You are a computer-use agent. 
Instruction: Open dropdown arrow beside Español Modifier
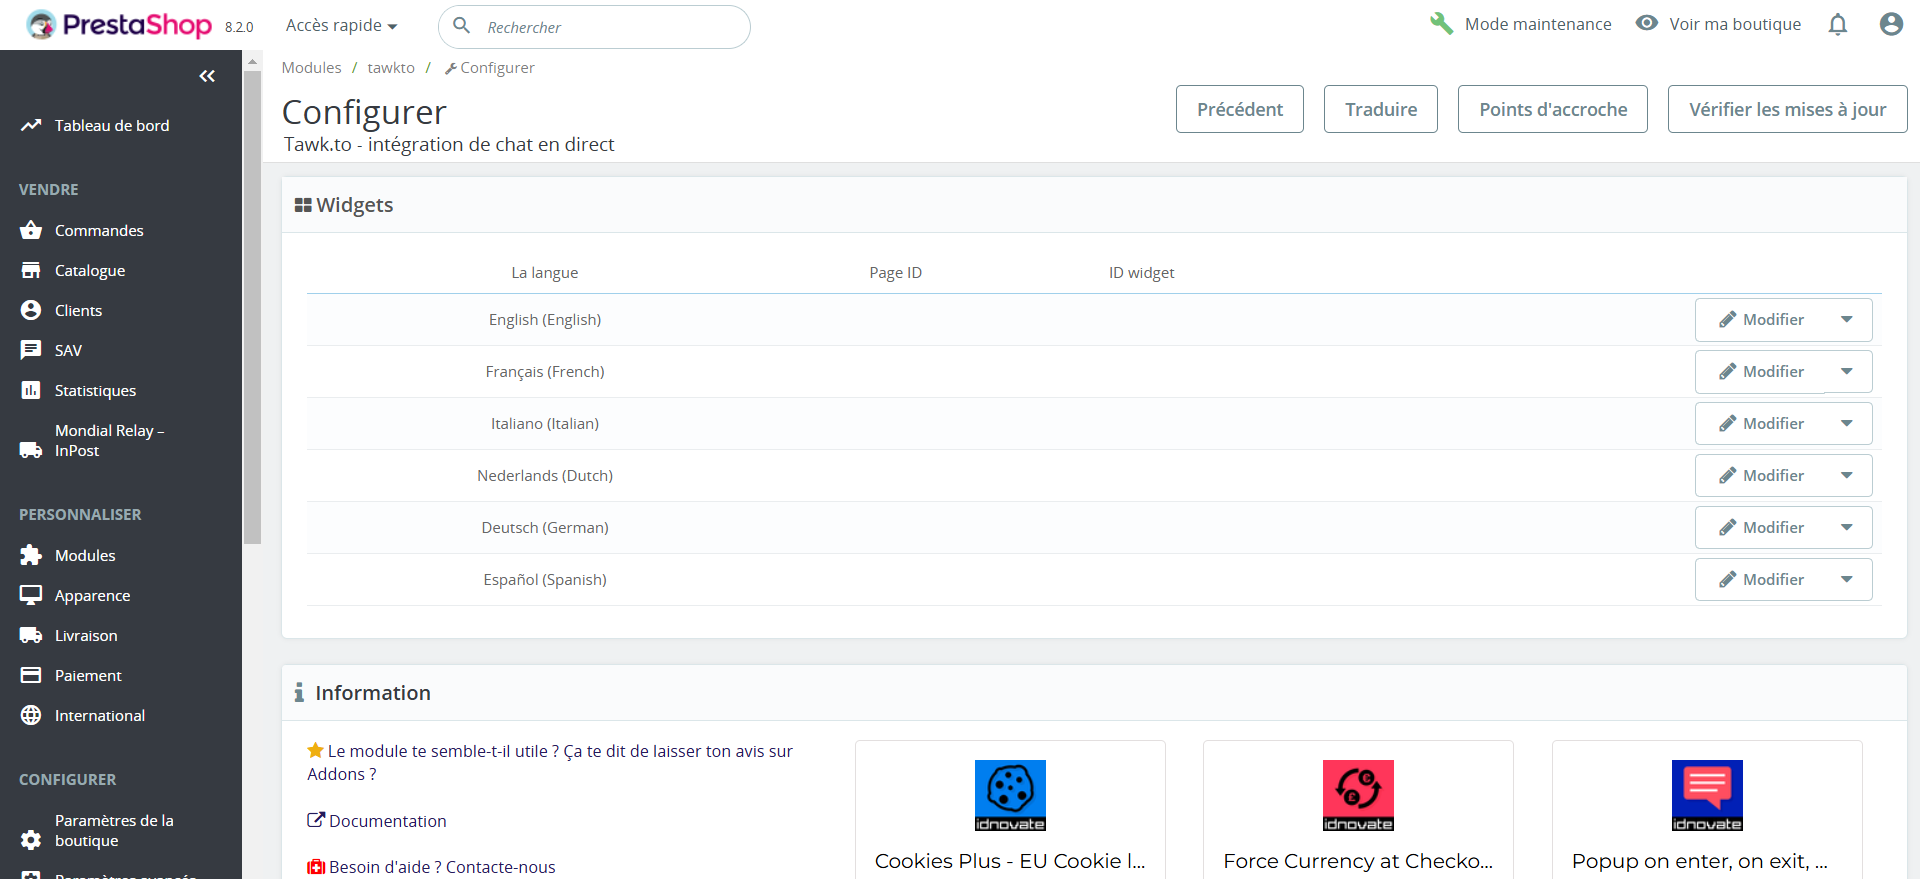(1847, 580)
